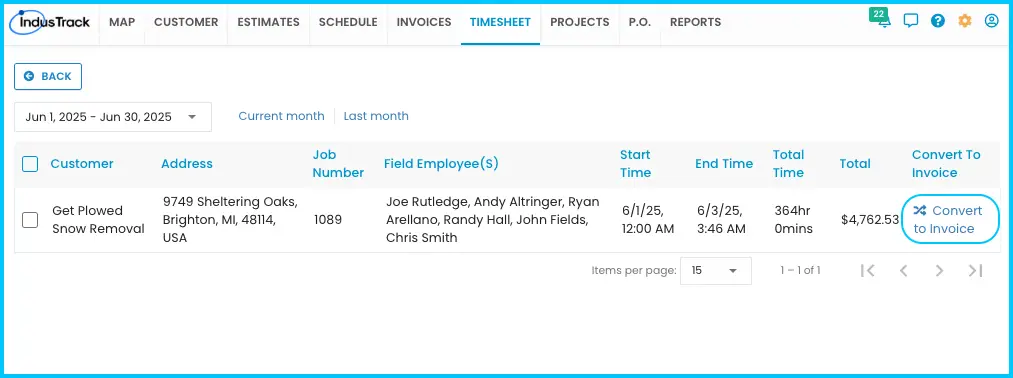Open the P.O. tab

coord(640,23)
